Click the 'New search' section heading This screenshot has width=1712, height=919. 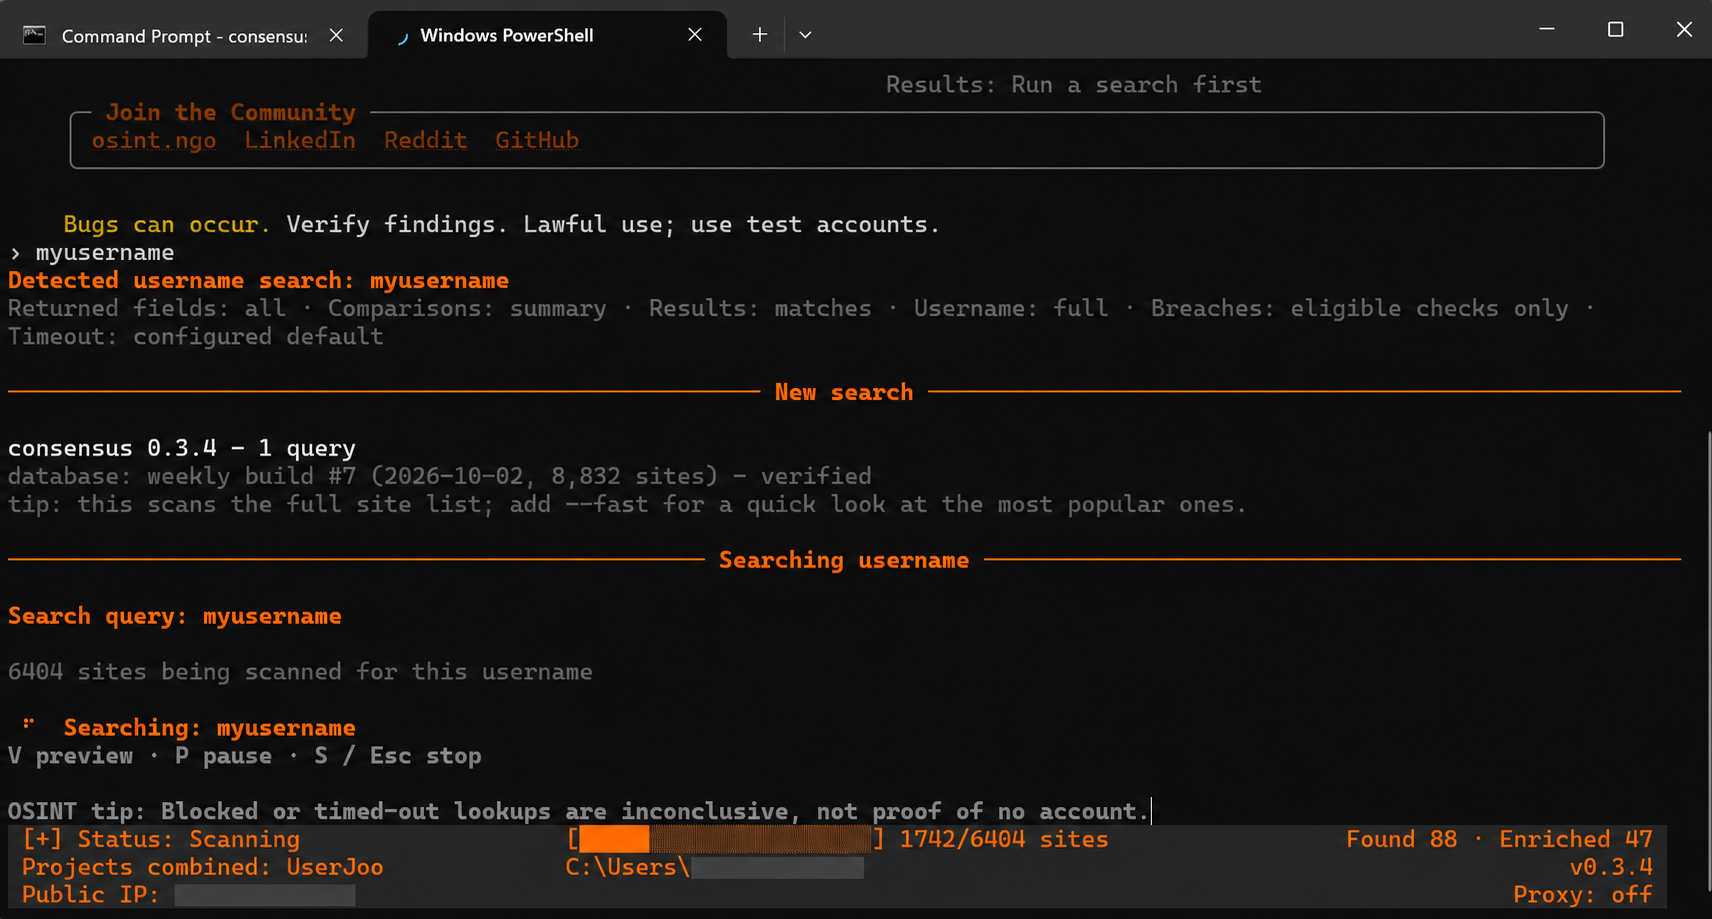pos(844,392)
